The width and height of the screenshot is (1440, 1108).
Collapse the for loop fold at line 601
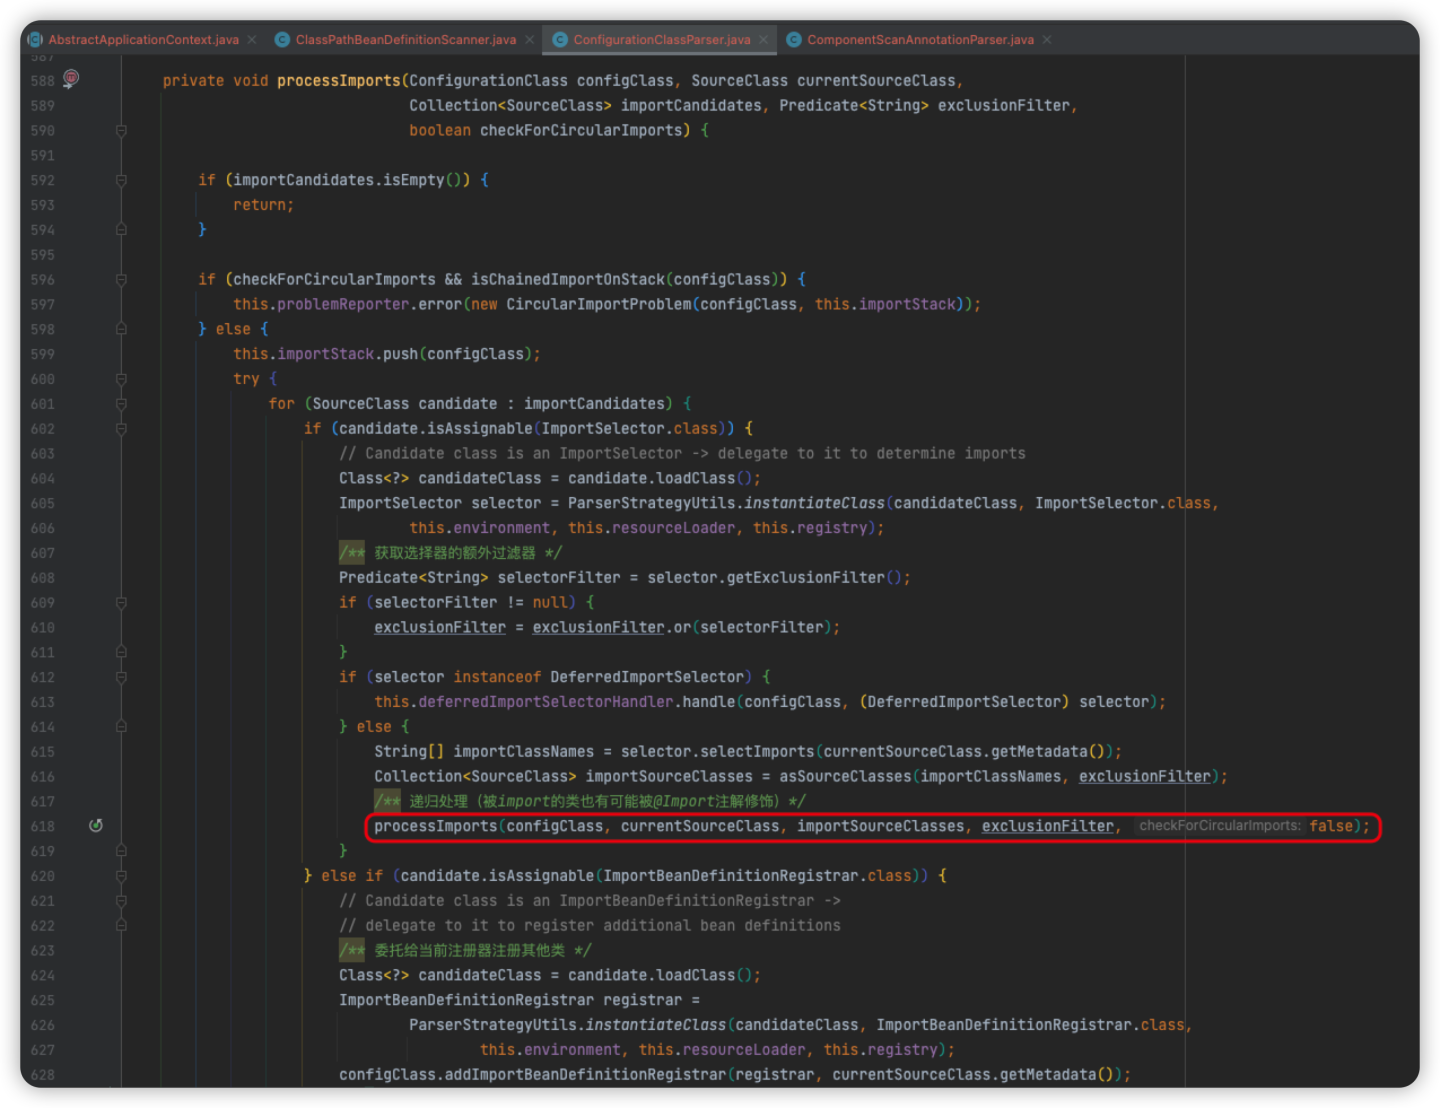(x=121, y=404)
